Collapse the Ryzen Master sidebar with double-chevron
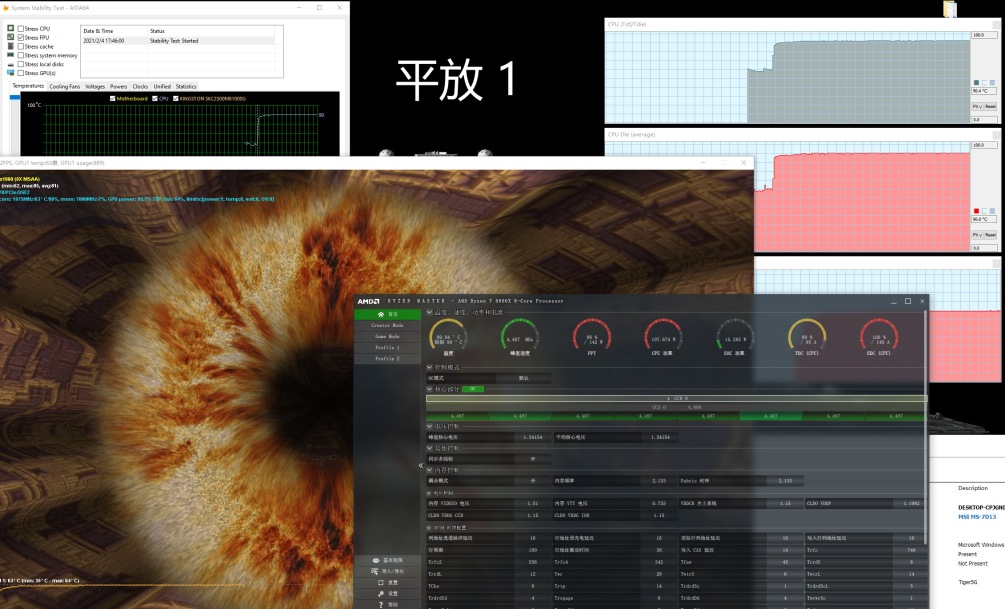The image size is (1005, 609). coord(421,465)
